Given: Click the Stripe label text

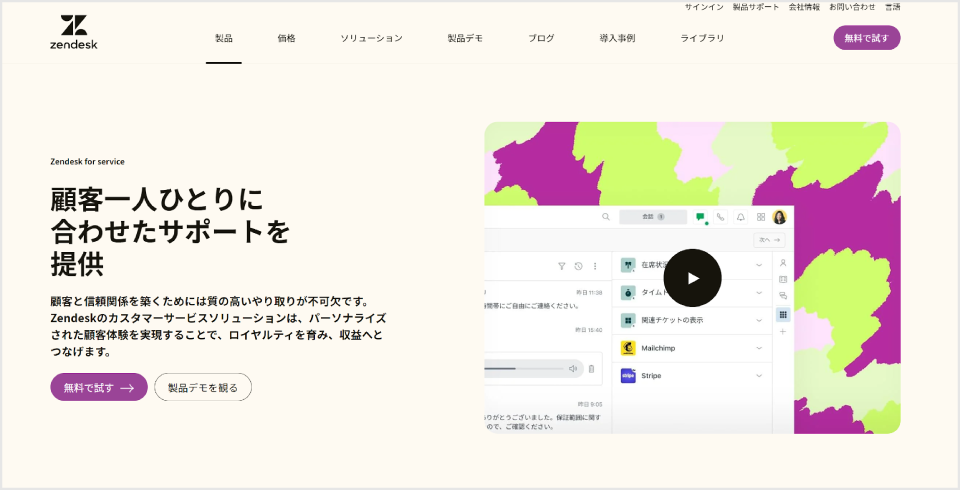Looking at the screenshot, I should pyautogui.click(x=651, y=375).
